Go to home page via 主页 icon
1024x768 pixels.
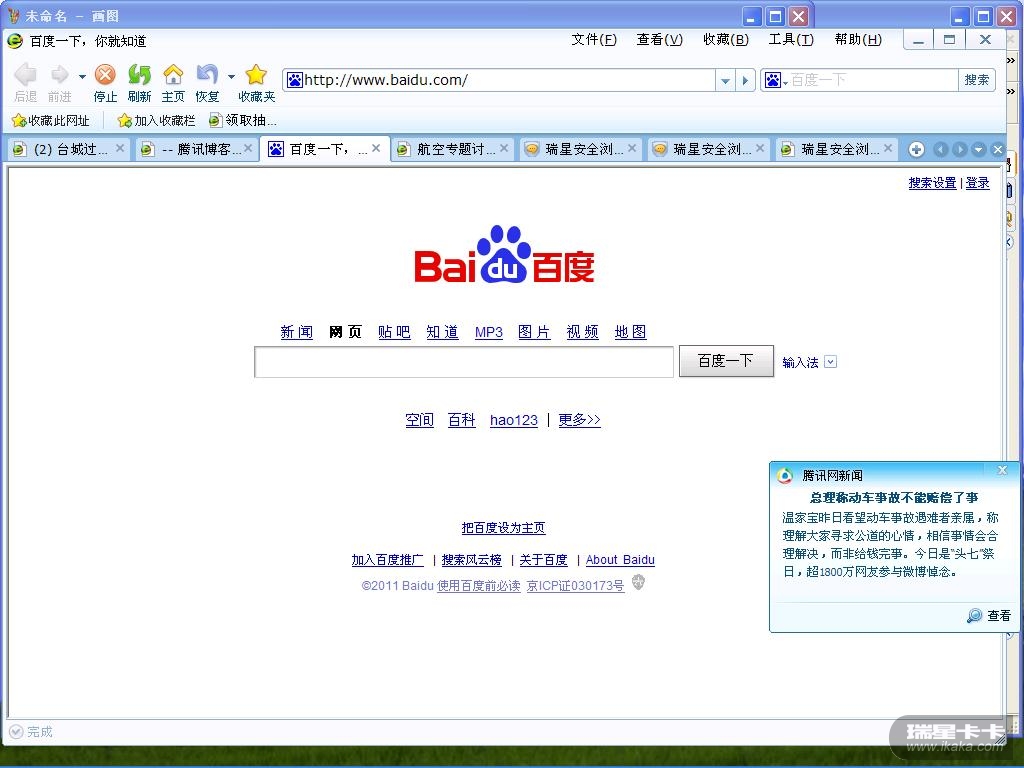tap(173, 74)
